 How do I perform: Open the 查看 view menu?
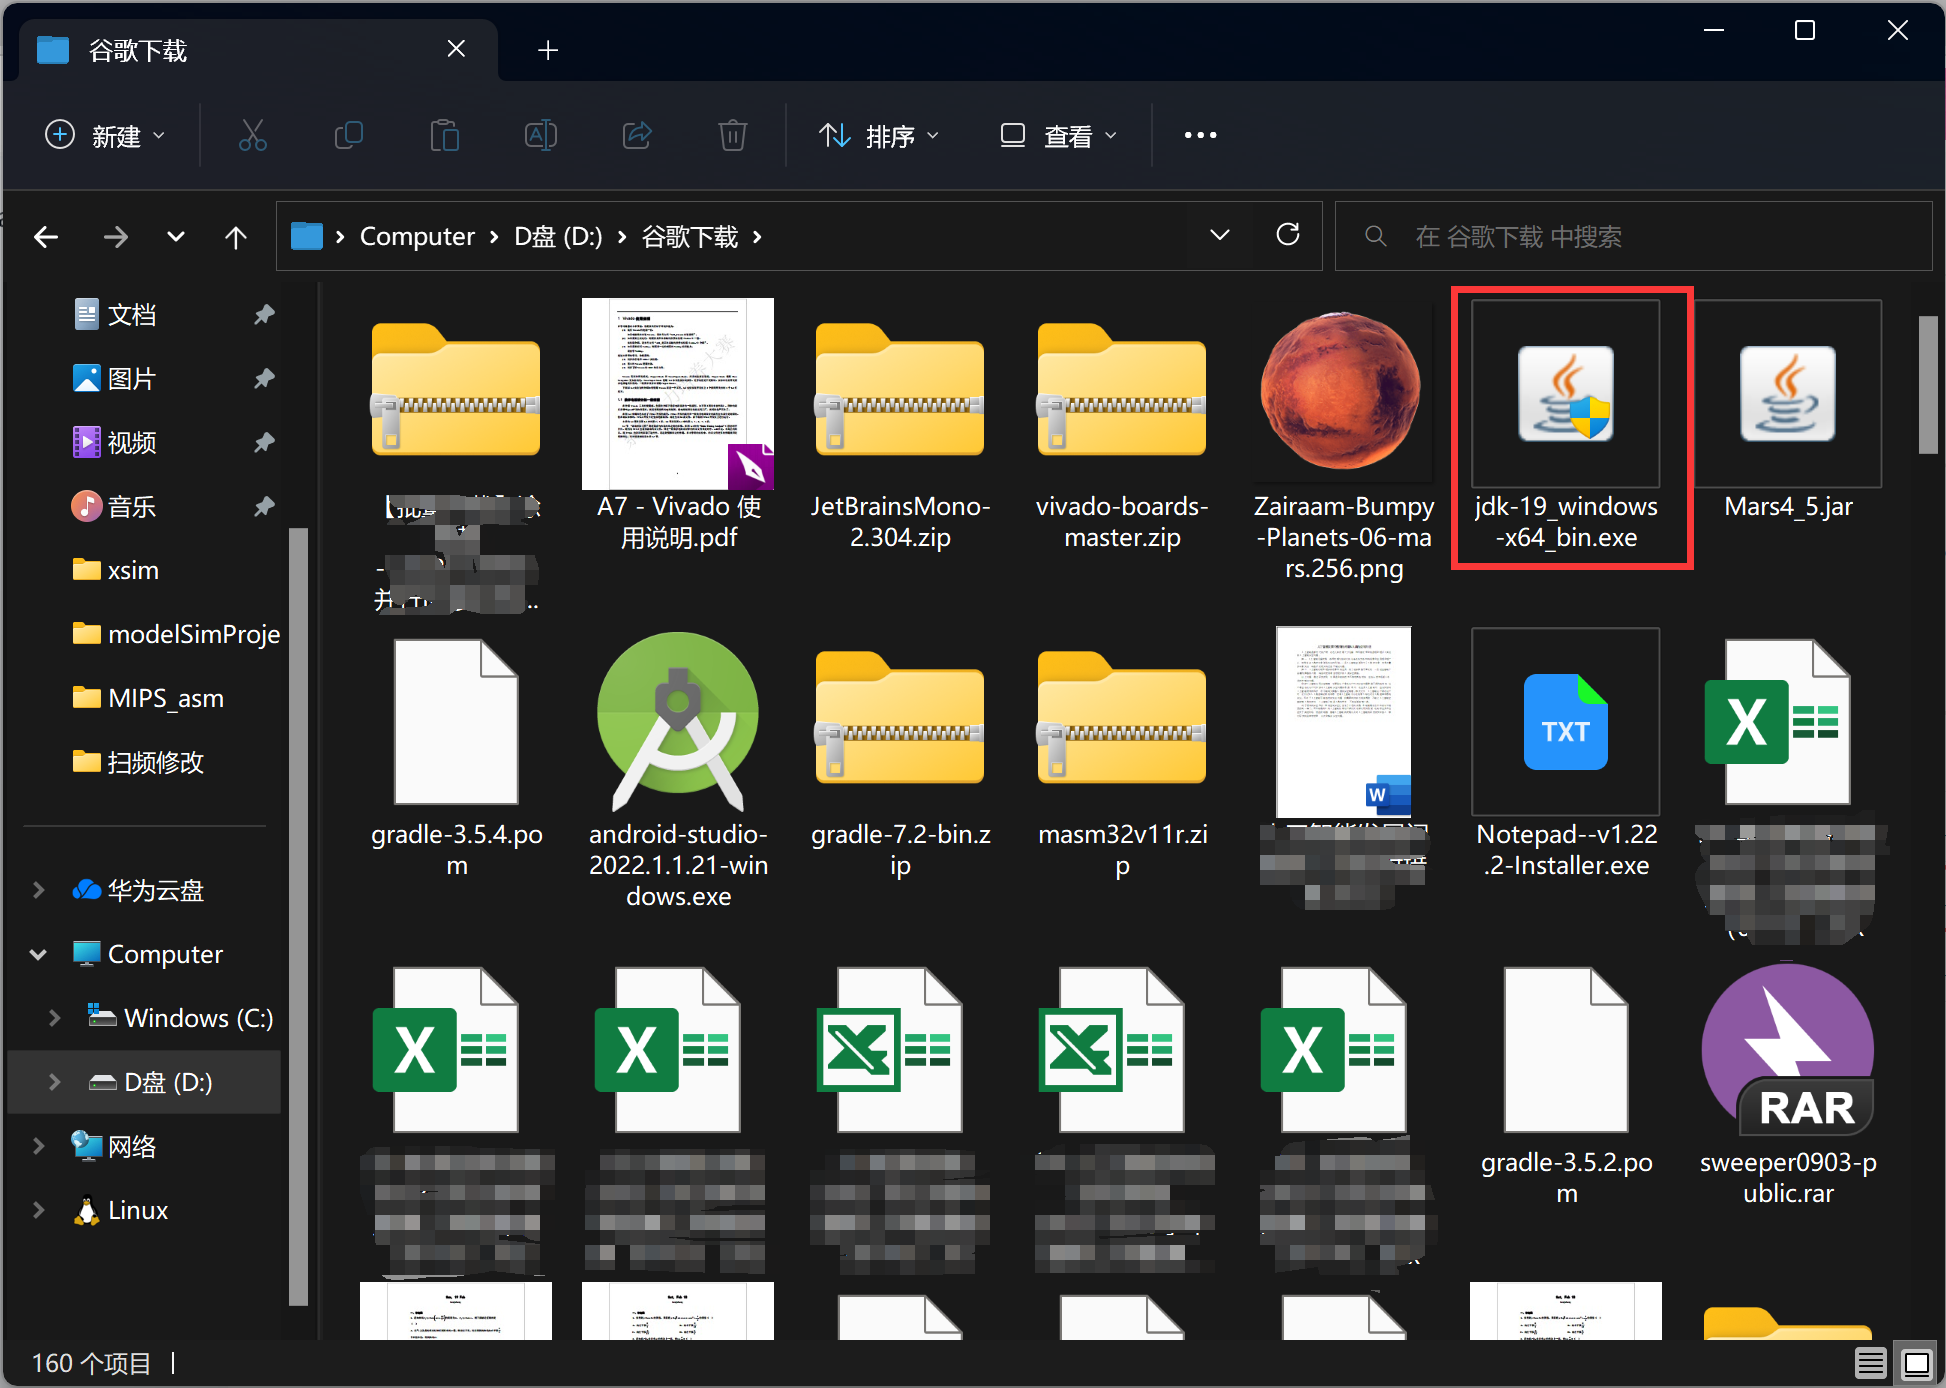click(x=1058, y=135)
